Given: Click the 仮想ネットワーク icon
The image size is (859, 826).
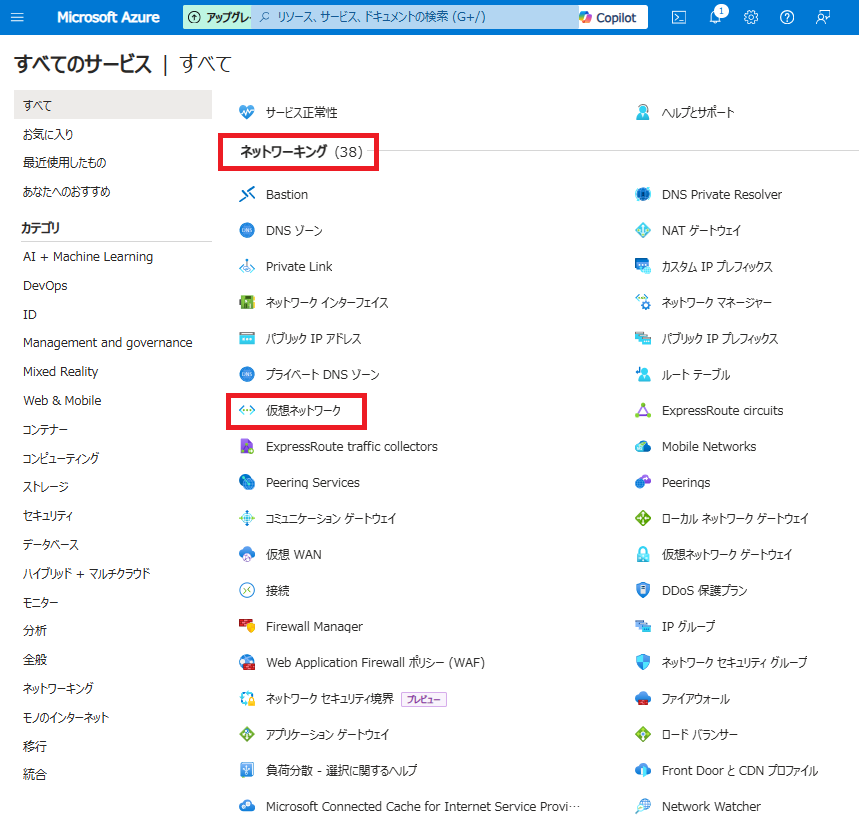Looking at the screenshot, I should coord(247,410).
